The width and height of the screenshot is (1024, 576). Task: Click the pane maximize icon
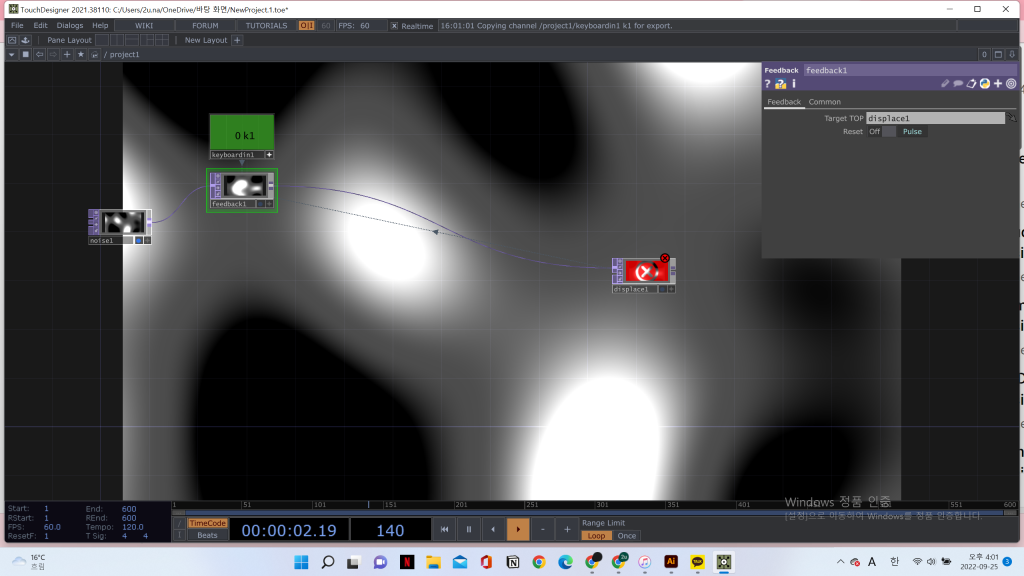click(x=999, y=54)
